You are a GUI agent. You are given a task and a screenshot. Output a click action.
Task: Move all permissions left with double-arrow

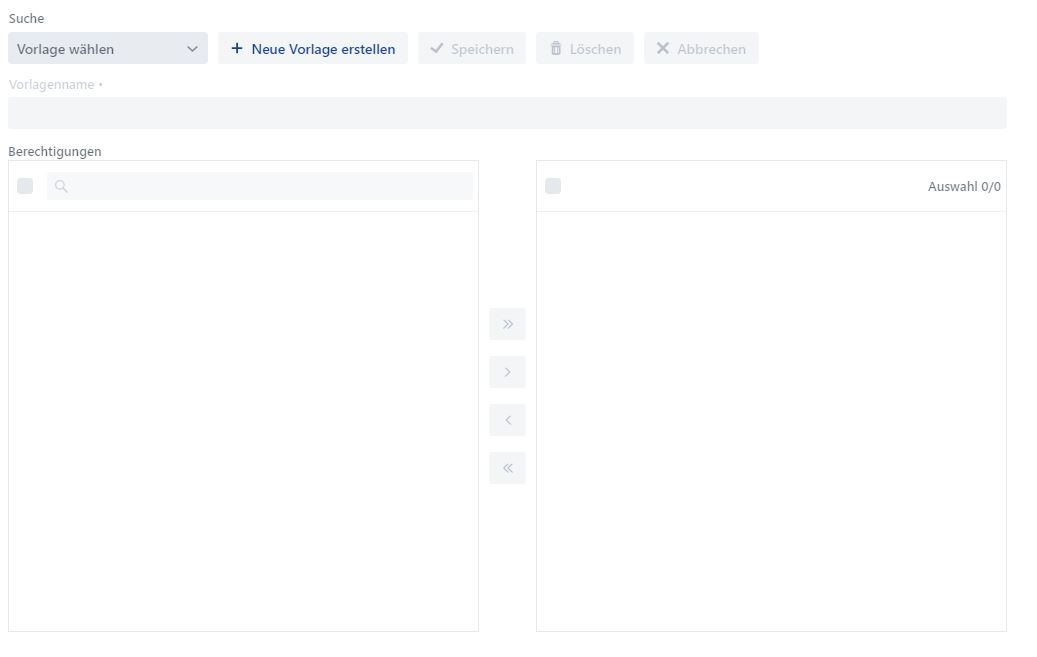(x=507, y=468)
